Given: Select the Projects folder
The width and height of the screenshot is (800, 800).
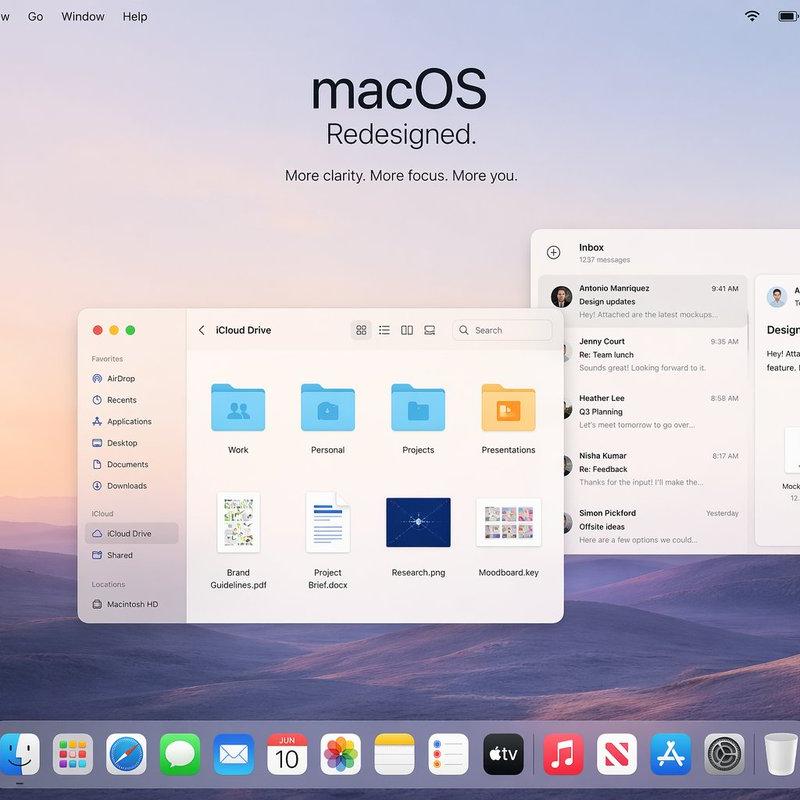Looking at the screenshot, I should tap(418, 408).
